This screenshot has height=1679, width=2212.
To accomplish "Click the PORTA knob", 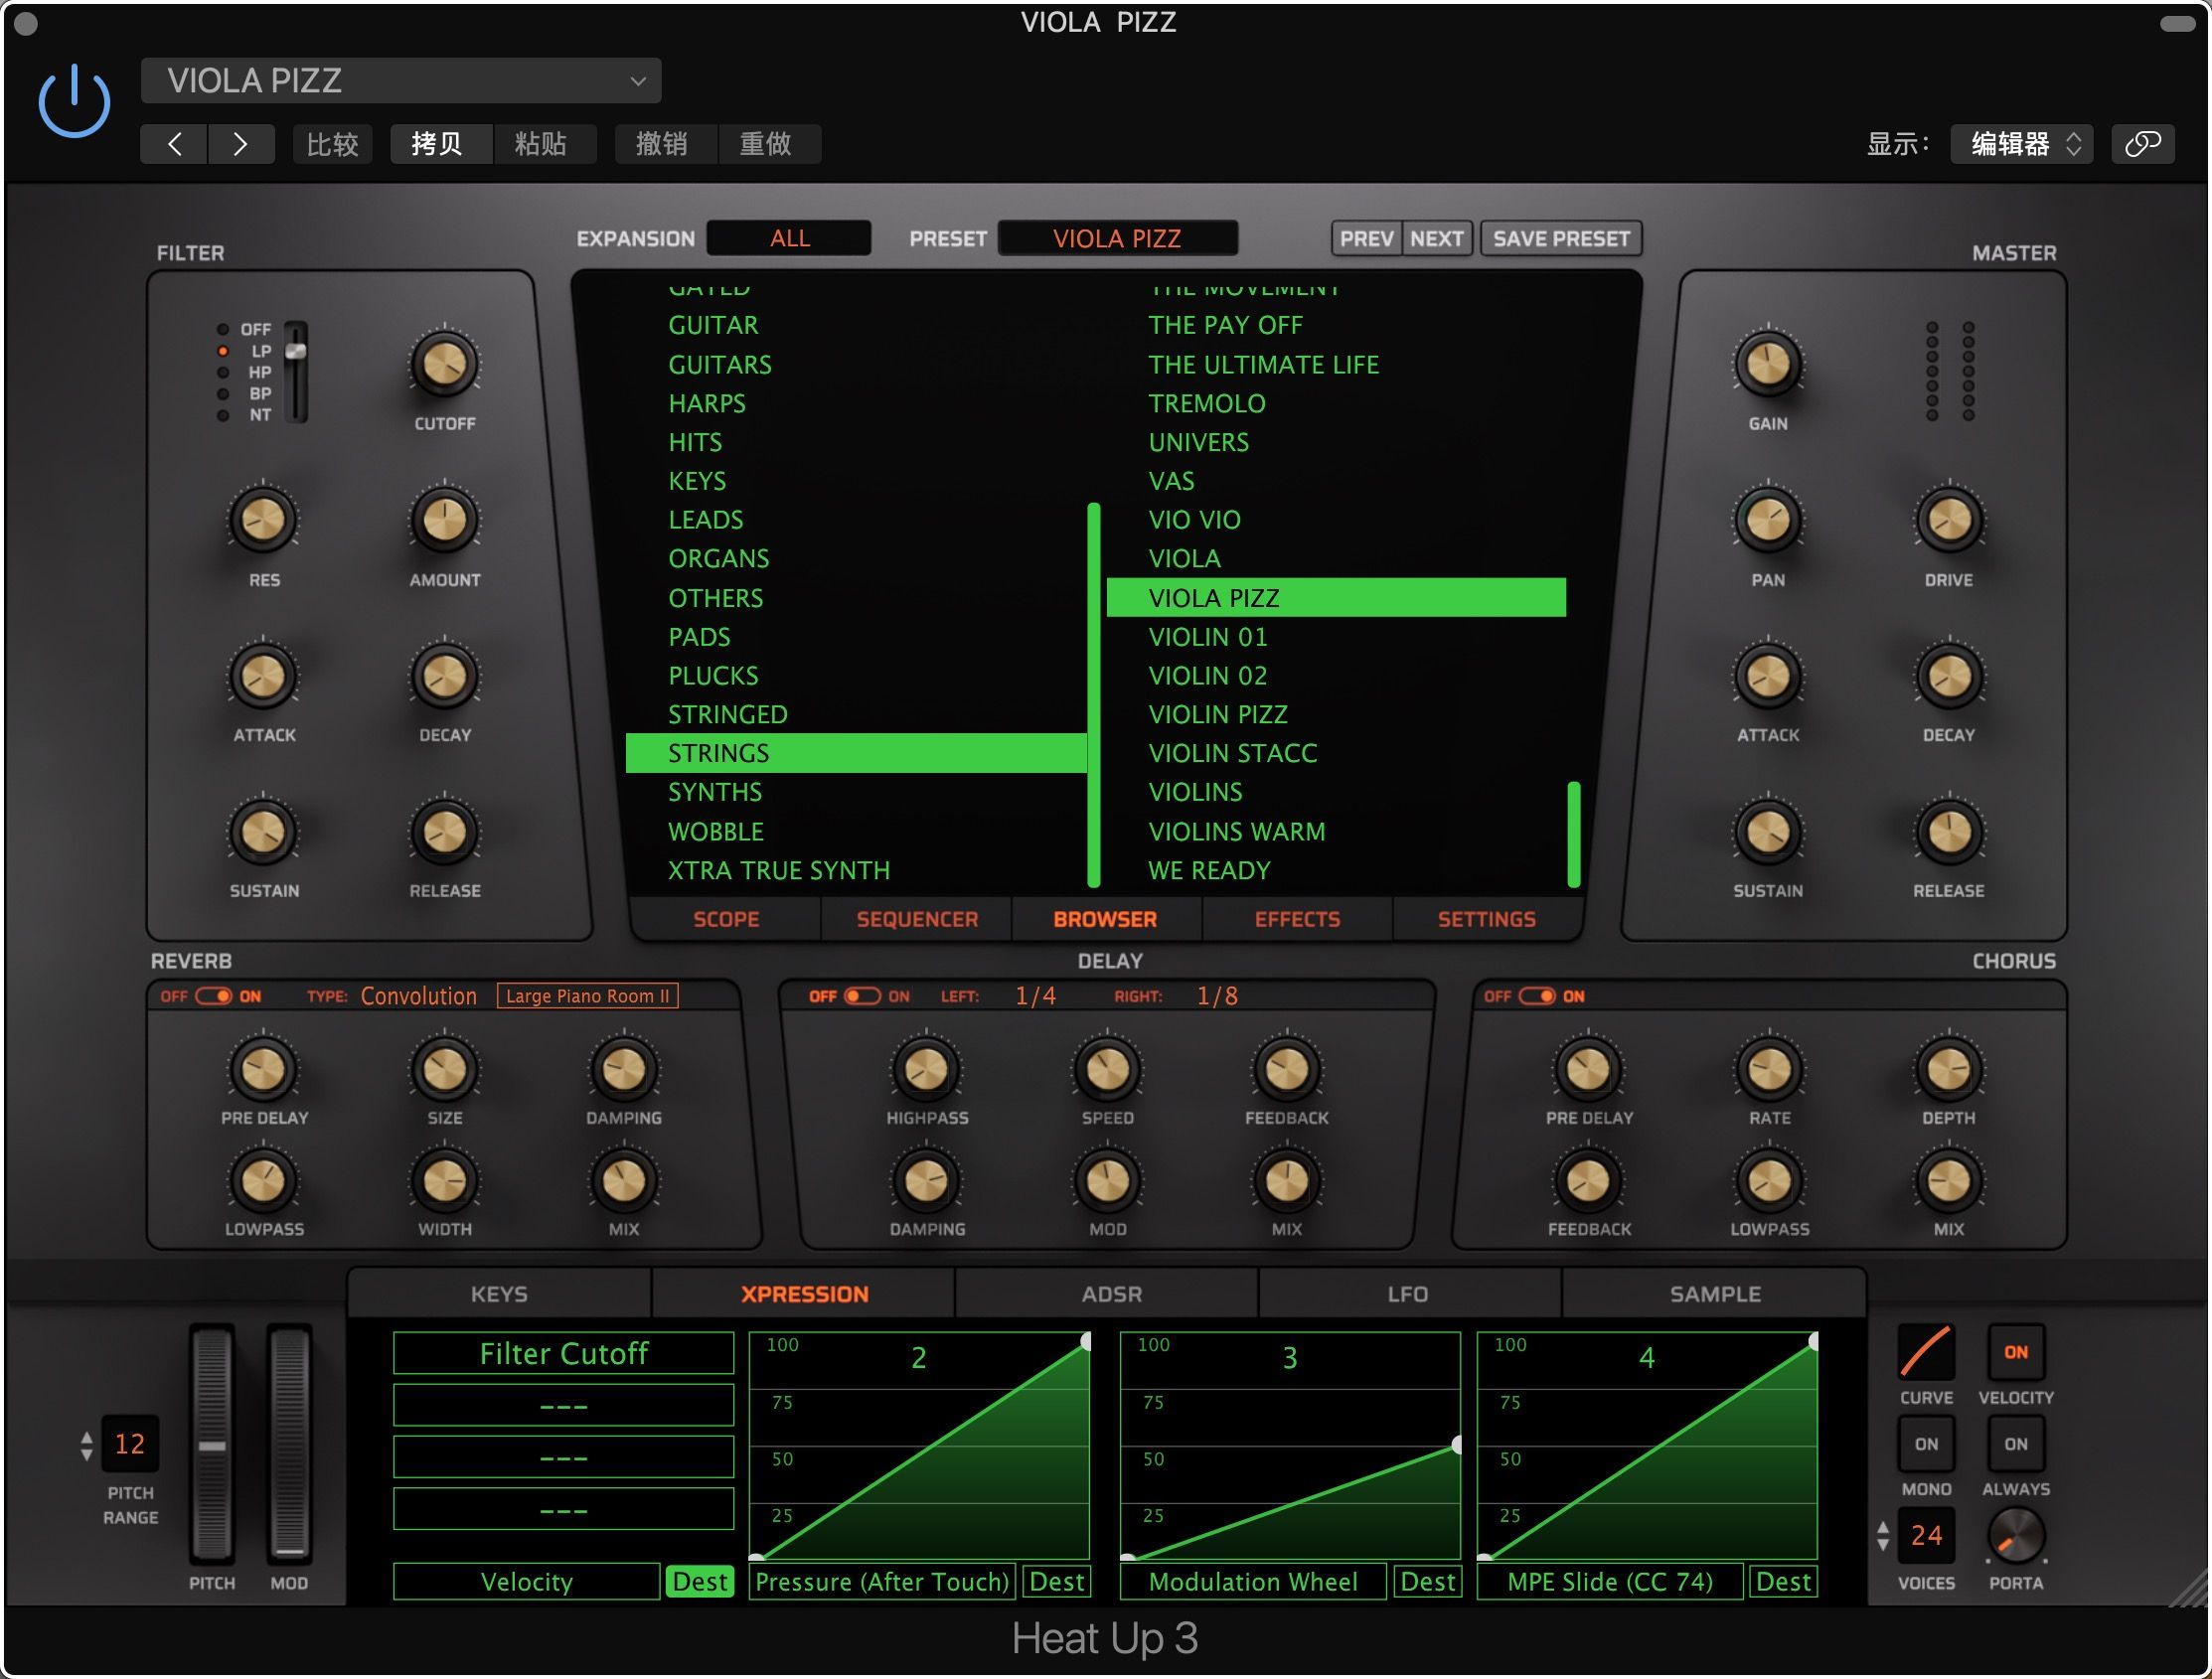I will [x=2015, y=1535].
